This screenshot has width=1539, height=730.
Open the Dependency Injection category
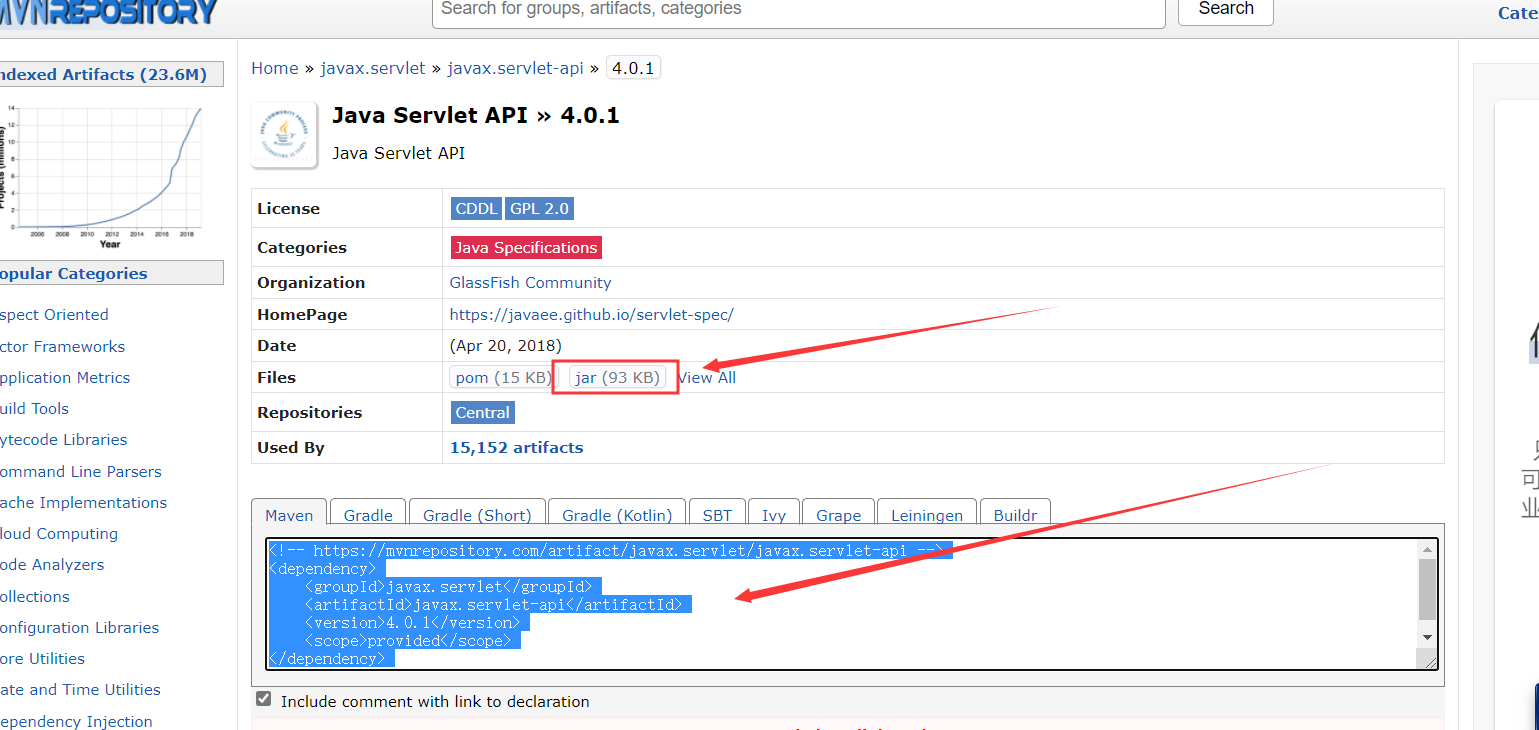coord(76,721)
